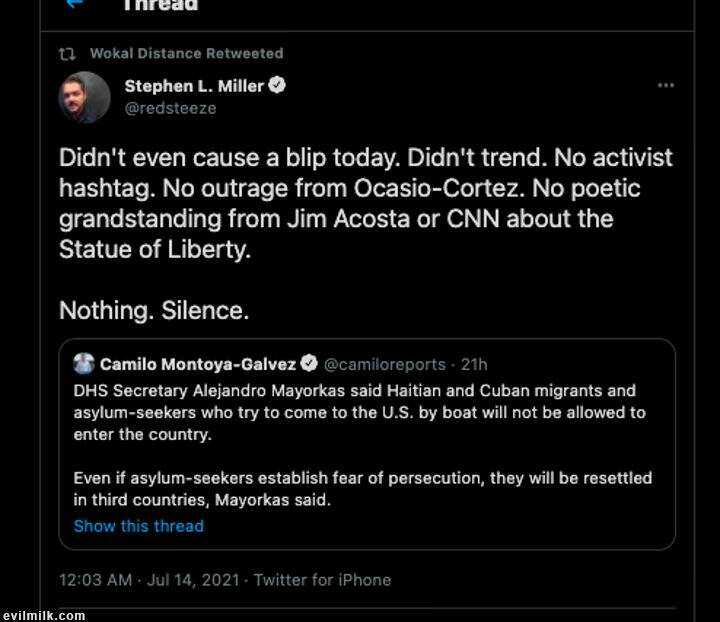Open the @redsteeze handle
The image size is (720, 622).
point(170,108)
